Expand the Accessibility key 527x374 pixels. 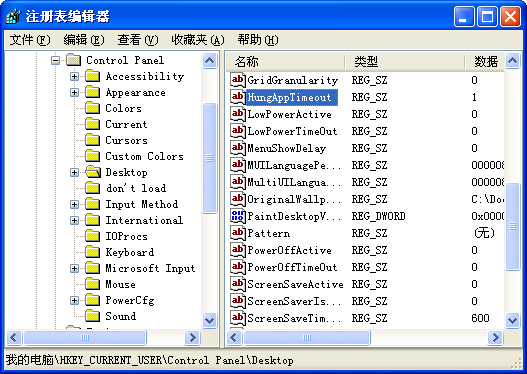74,76
